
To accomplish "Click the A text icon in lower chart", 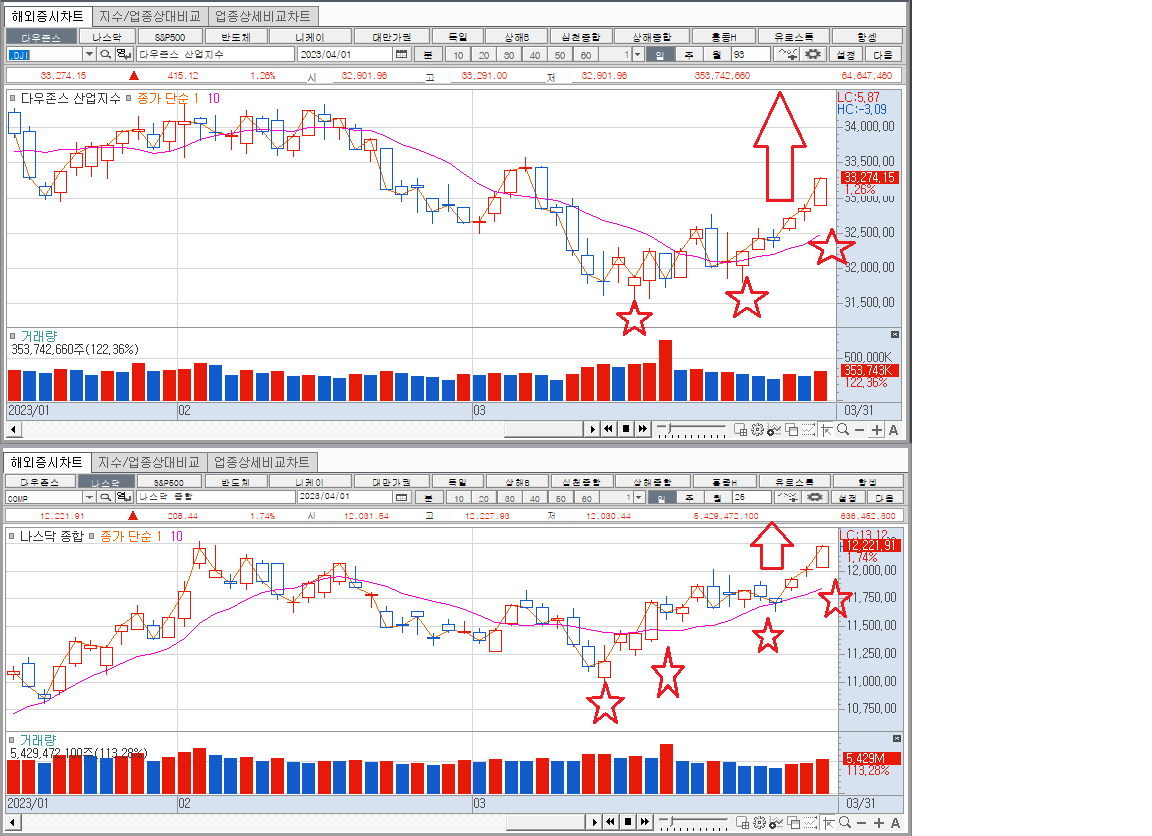I will (896, 823).
